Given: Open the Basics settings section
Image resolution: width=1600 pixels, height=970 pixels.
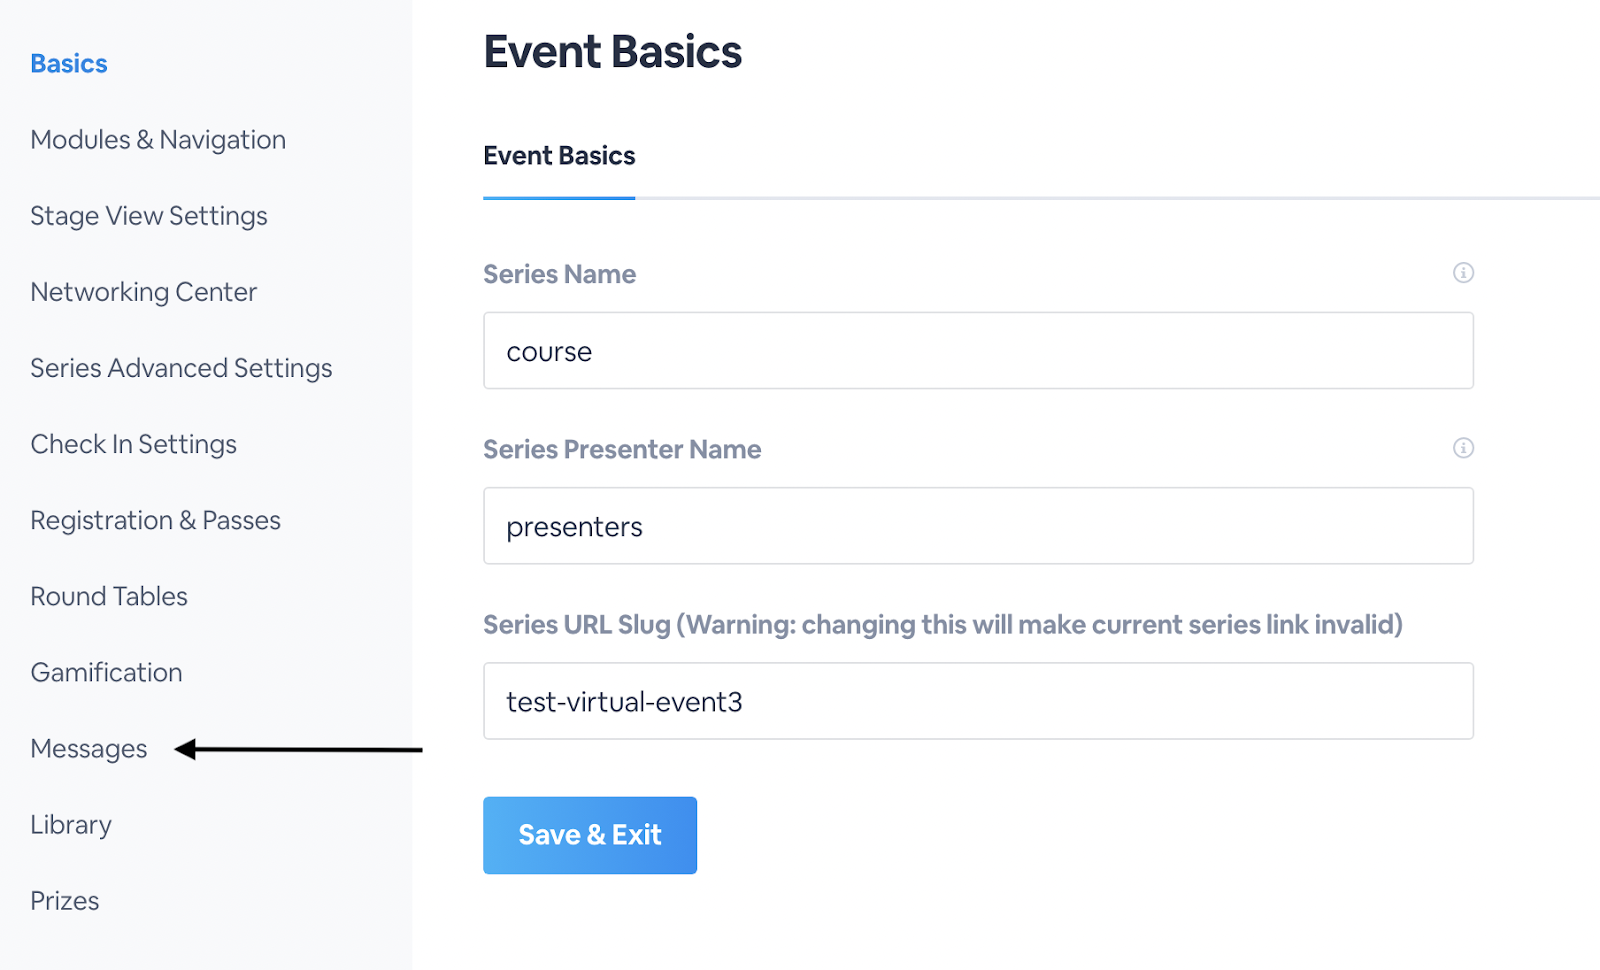Looking at the screenshot, I should (x=69, y=64).
